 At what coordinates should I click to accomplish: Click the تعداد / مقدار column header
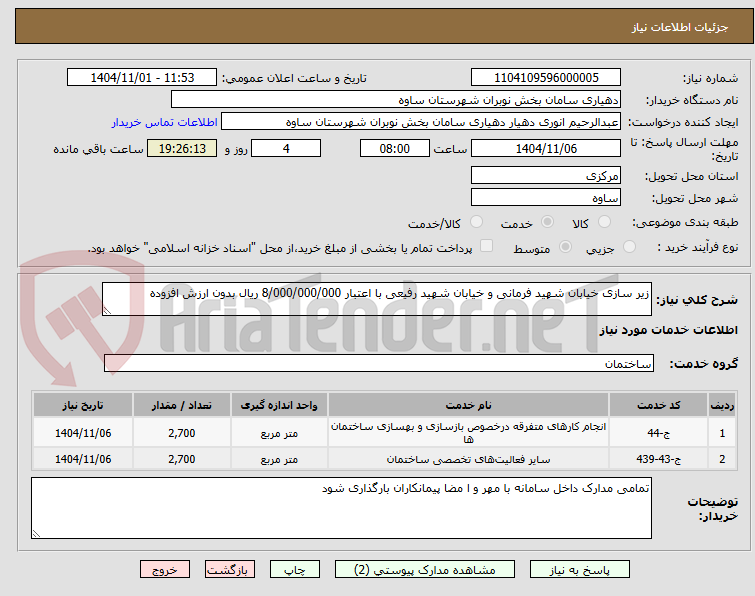pos(182,405)
